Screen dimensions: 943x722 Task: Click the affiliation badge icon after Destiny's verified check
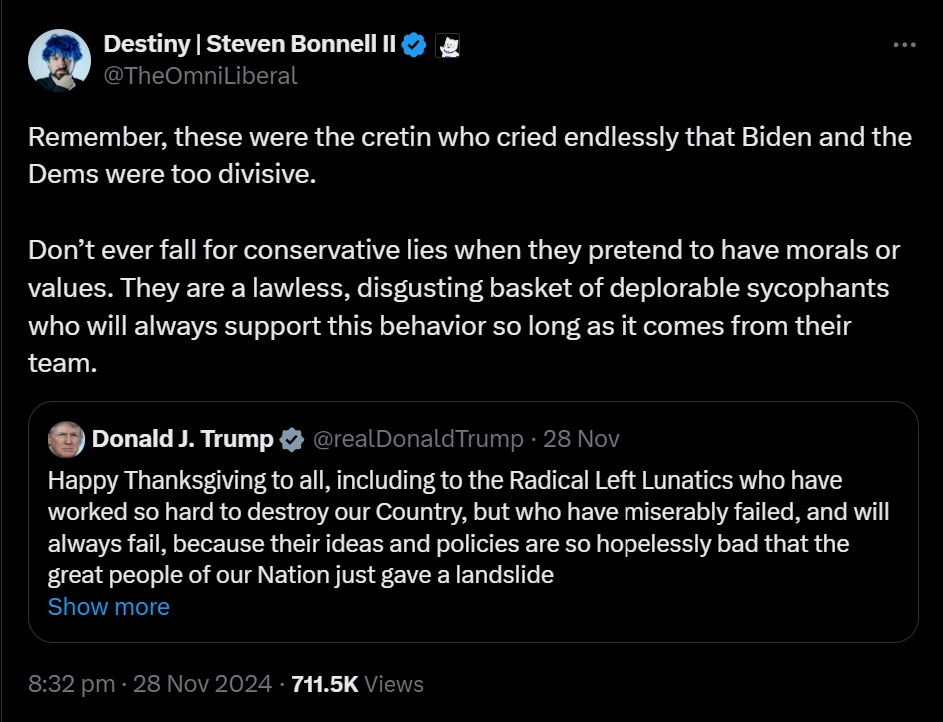point(448,45)
